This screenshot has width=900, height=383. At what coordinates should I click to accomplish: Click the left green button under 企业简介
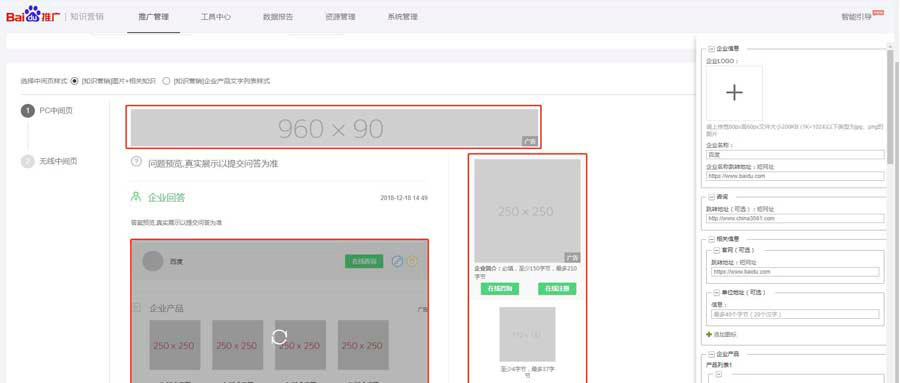(499, 289)
